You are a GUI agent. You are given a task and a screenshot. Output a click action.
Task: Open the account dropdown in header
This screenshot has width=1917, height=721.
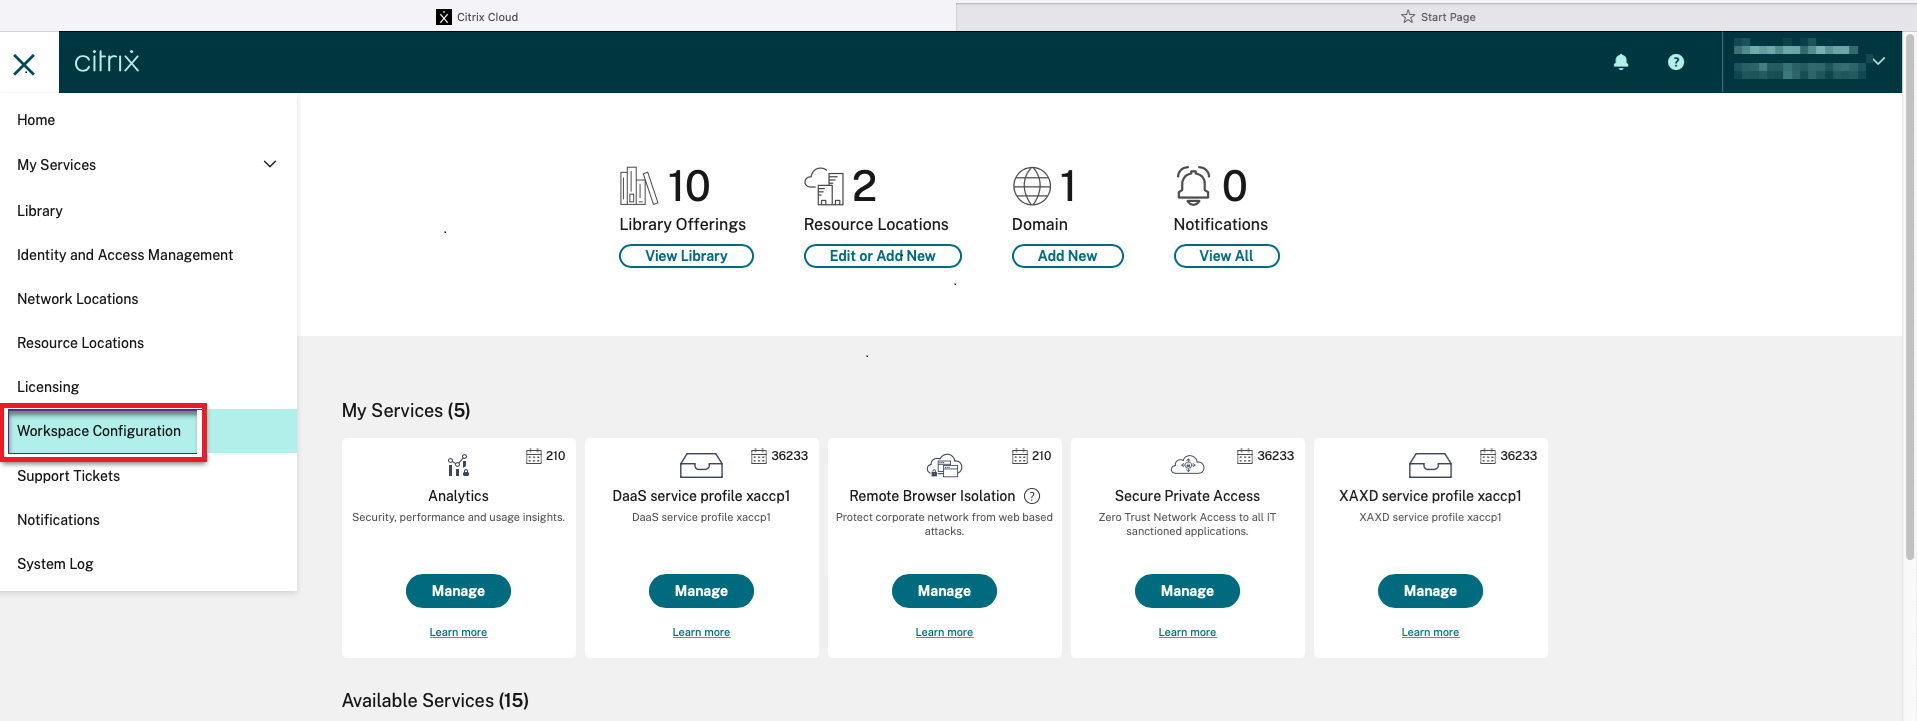(x=1877, y=62)
